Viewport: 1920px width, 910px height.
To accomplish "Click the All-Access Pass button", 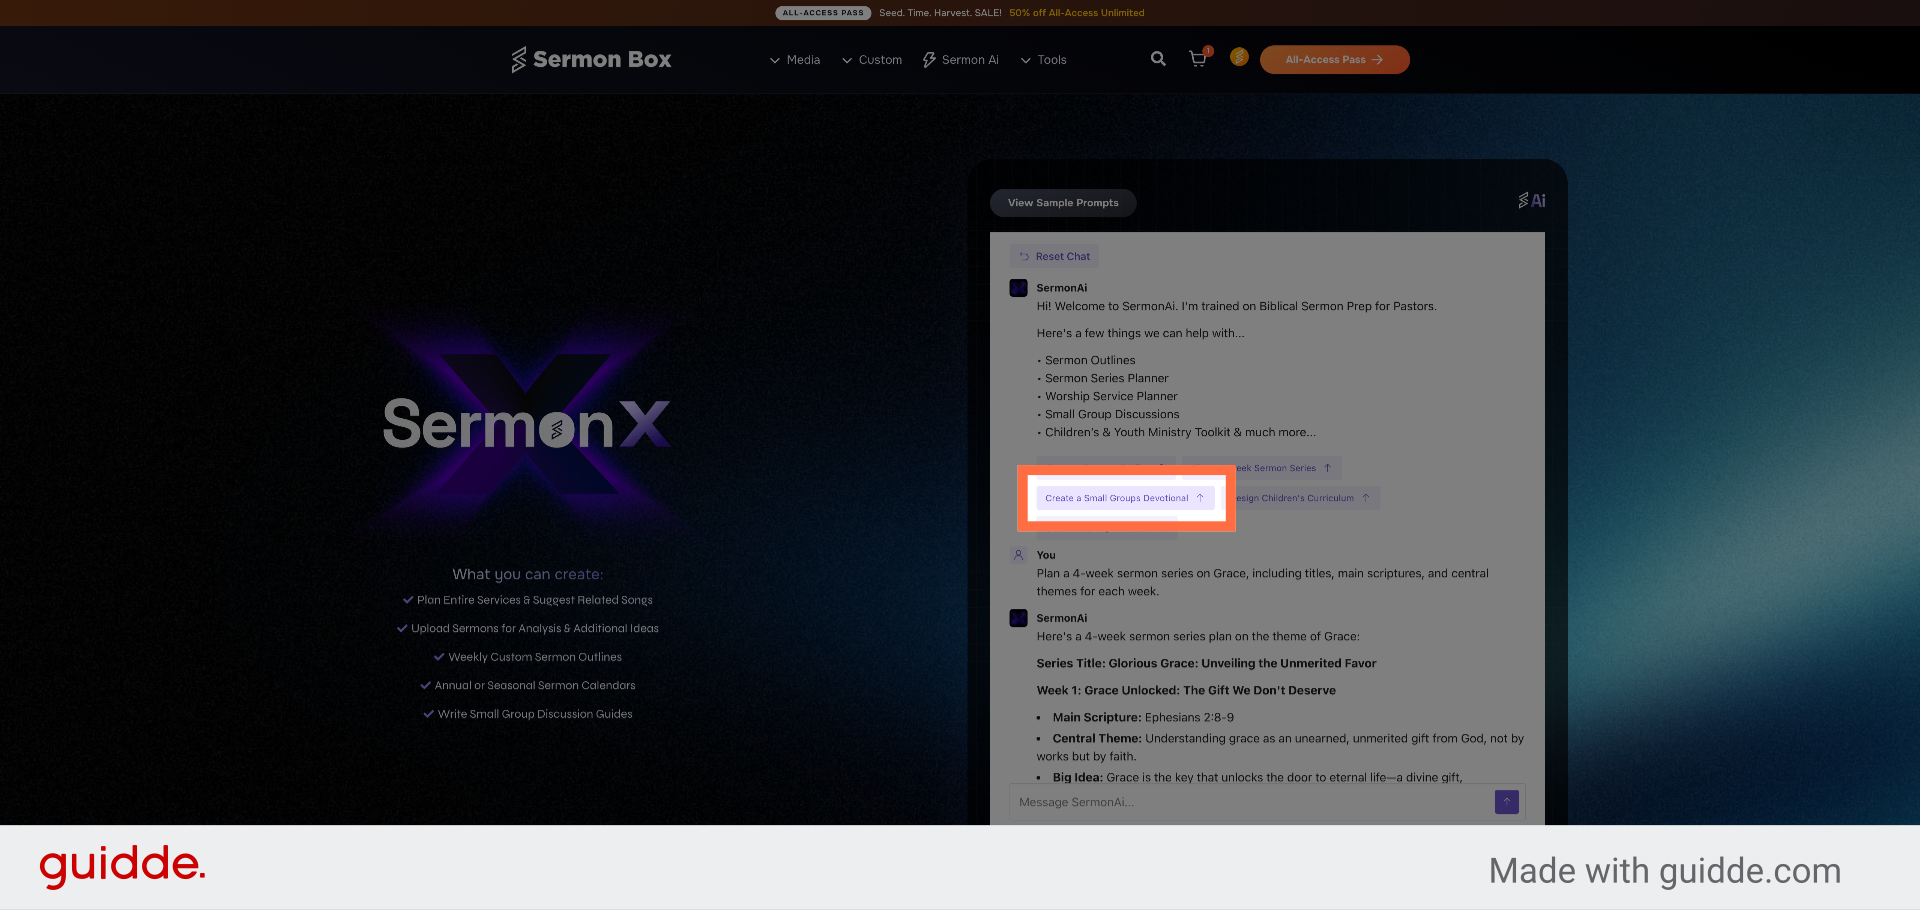I will 1335,60.
